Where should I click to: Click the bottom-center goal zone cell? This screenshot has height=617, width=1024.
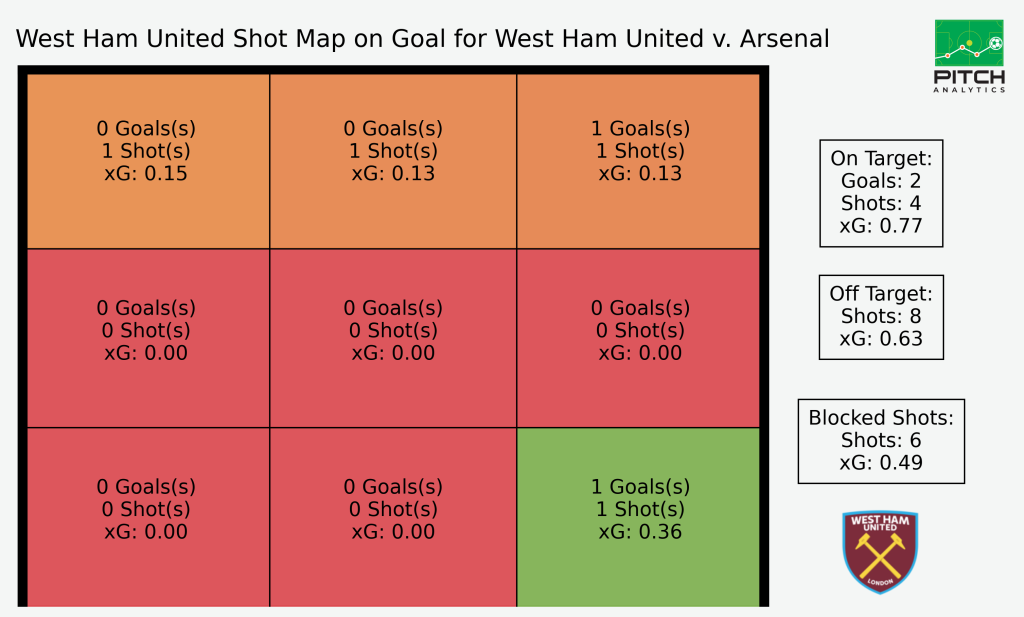[393, 517]
